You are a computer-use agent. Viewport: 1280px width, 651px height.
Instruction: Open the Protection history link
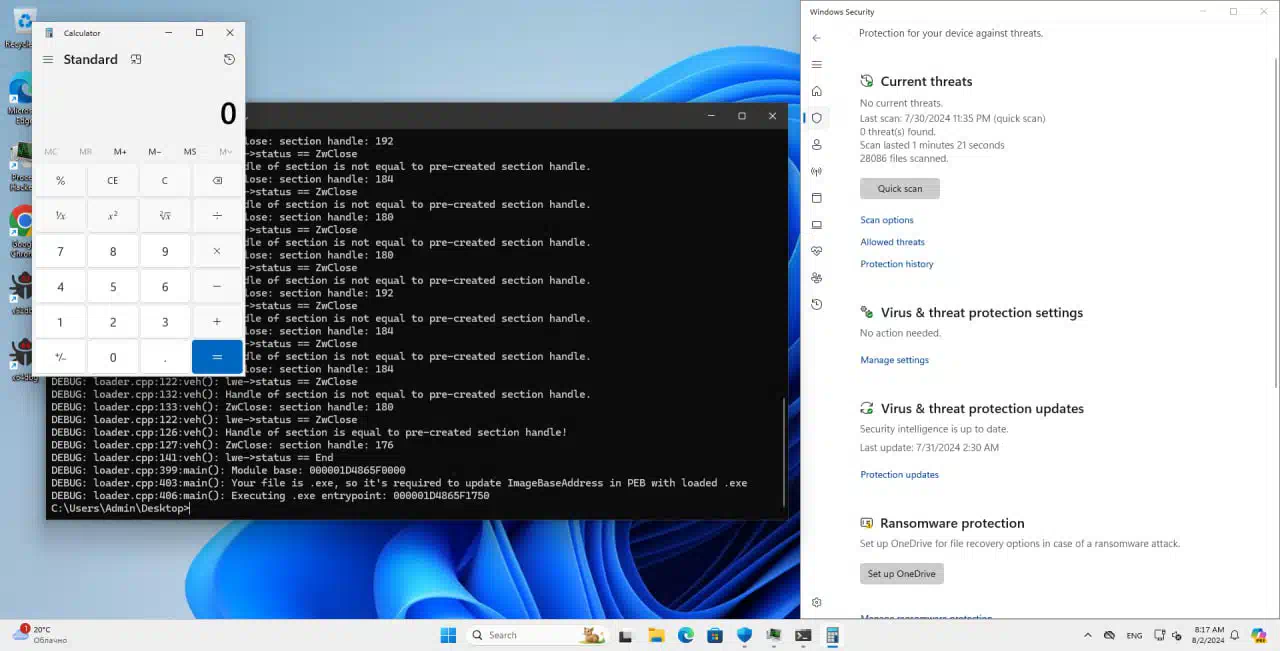pyautogui.click(x=896, y=264)
